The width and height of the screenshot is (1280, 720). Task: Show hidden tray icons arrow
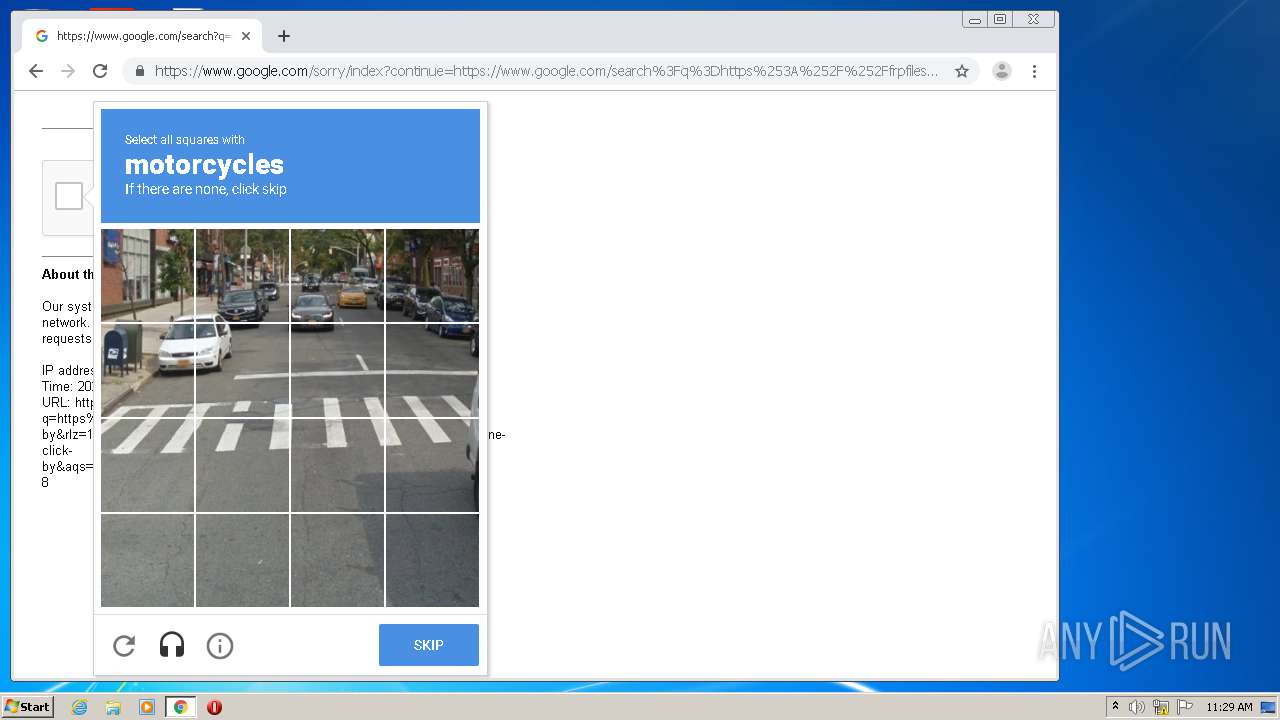pyautogui.click(x=1115, y=707)
